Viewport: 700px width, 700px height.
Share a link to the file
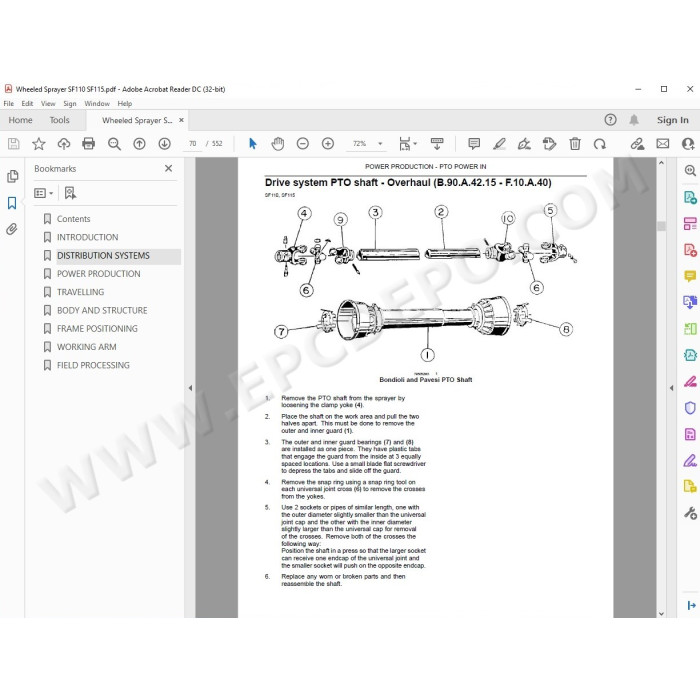click(x=638, y=144)
